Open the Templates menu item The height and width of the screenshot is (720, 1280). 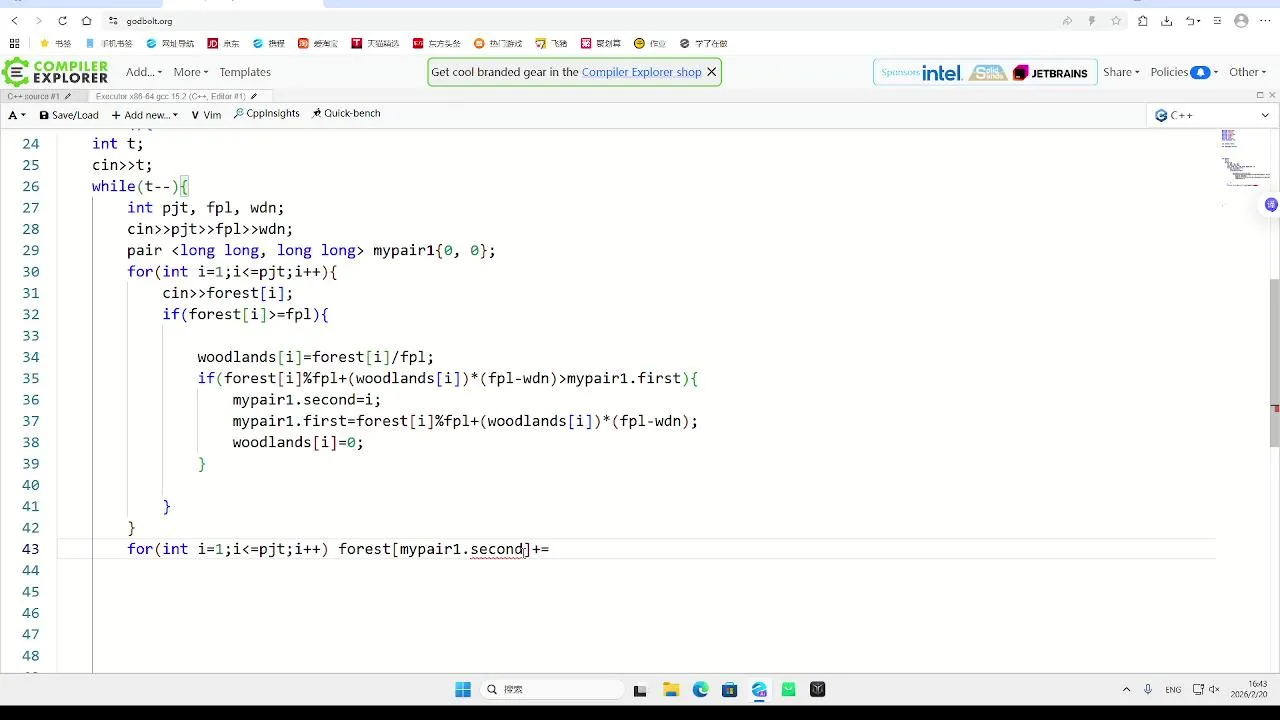coord(245,72)
